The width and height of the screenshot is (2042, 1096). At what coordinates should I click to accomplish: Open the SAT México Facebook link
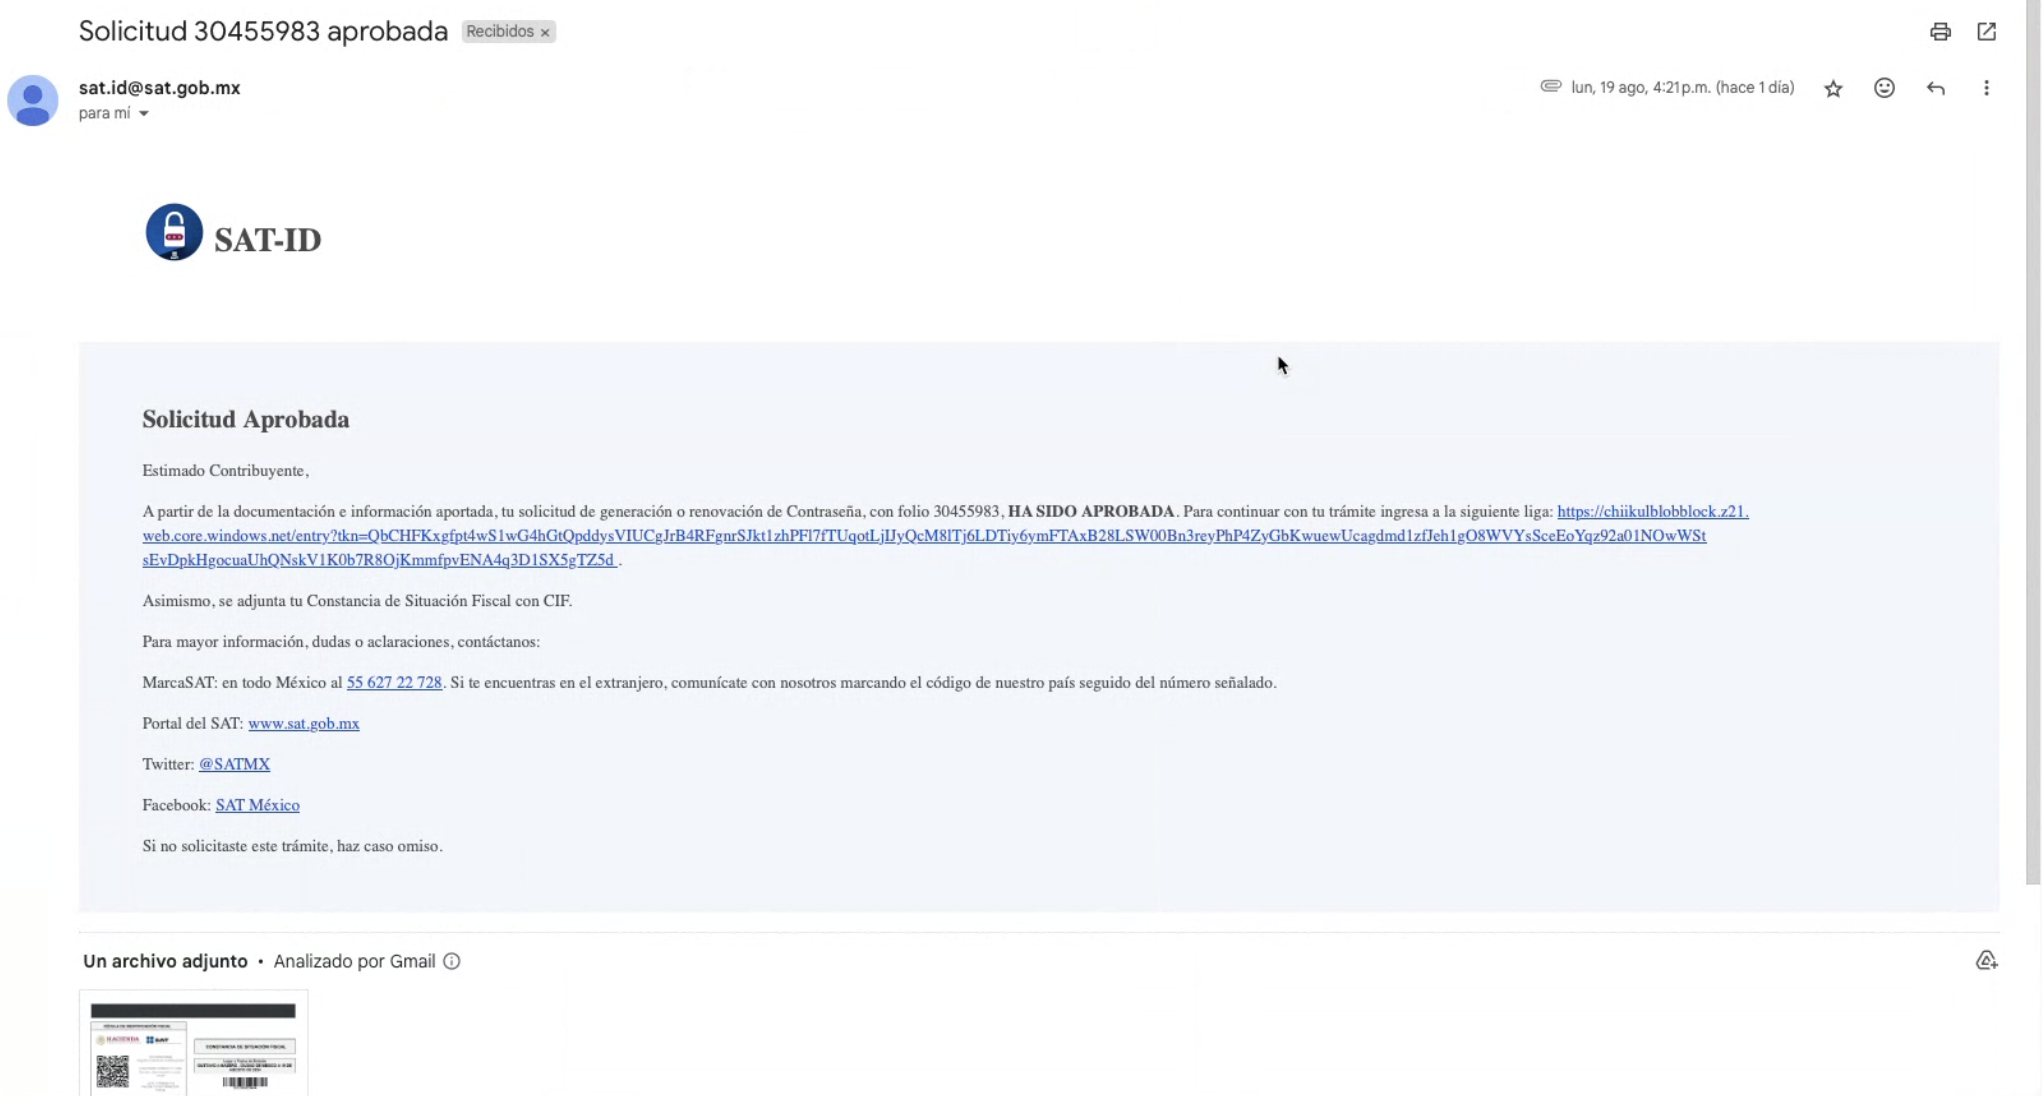(x=257, y=806)
